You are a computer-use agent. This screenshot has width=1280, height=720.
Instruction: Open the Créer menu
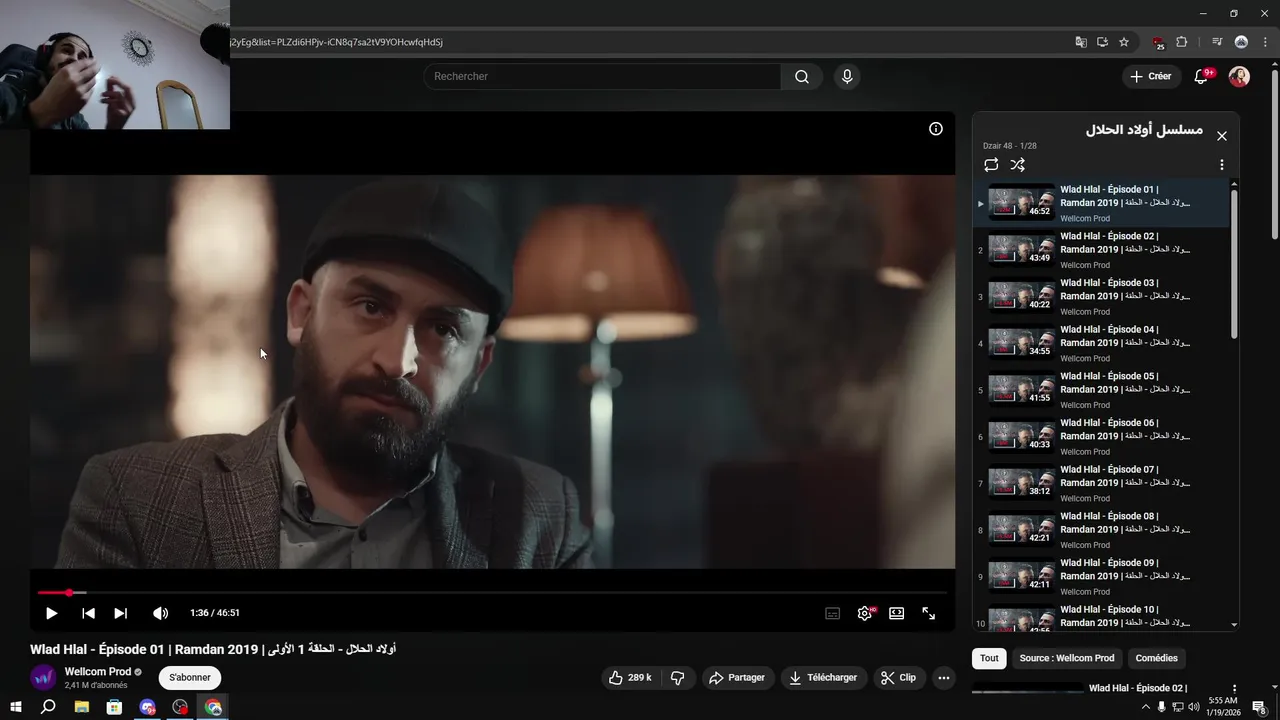tap(1150, 76)
